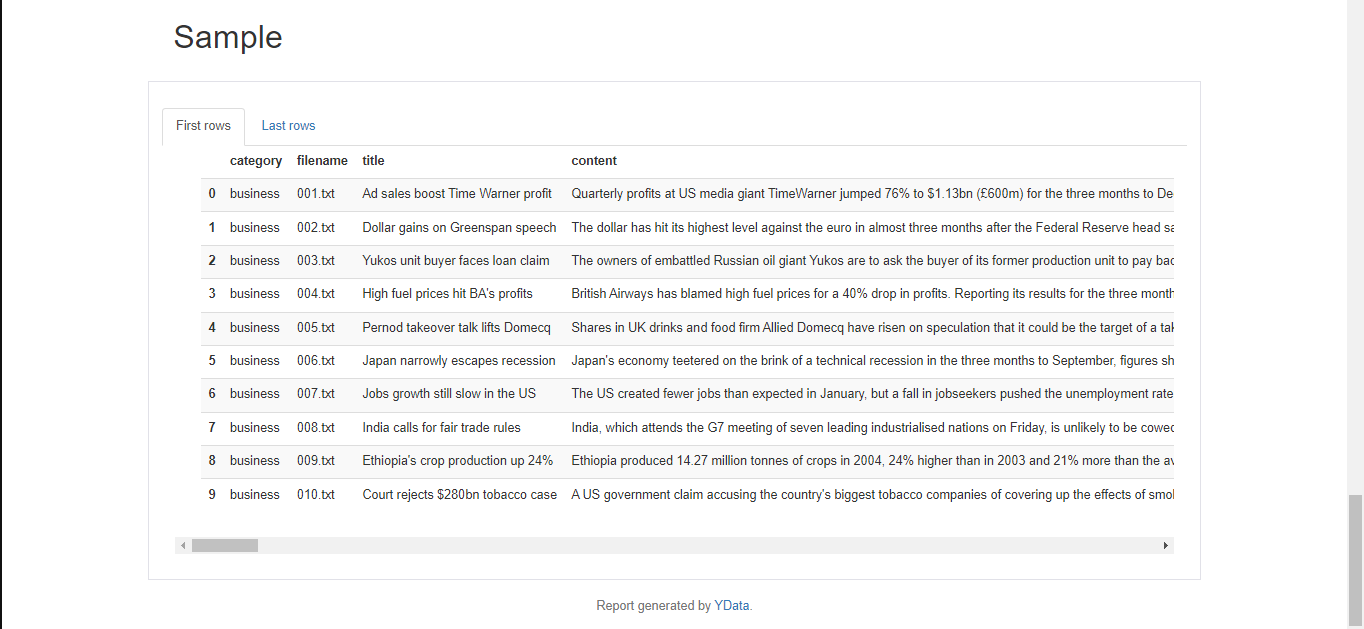This screenshot has width=1364, height=629.
Task: Click content starting 'Ethiopia produced 14.27 million tonnes'
Action: tap(872, 461)
